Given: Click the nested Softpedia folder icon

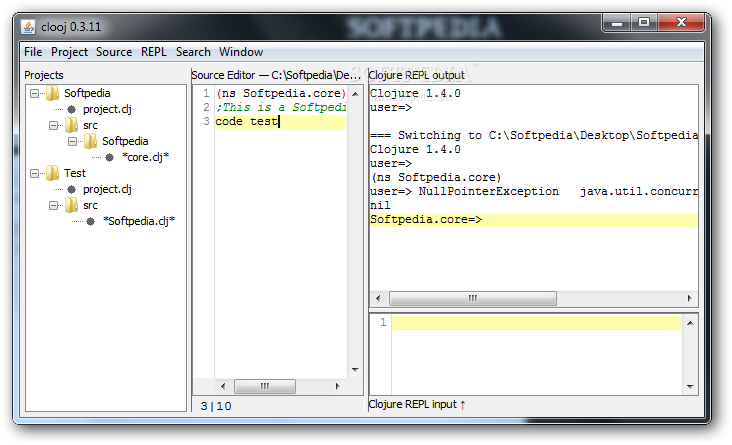Looking at the screenshot, I should (91, 141).
